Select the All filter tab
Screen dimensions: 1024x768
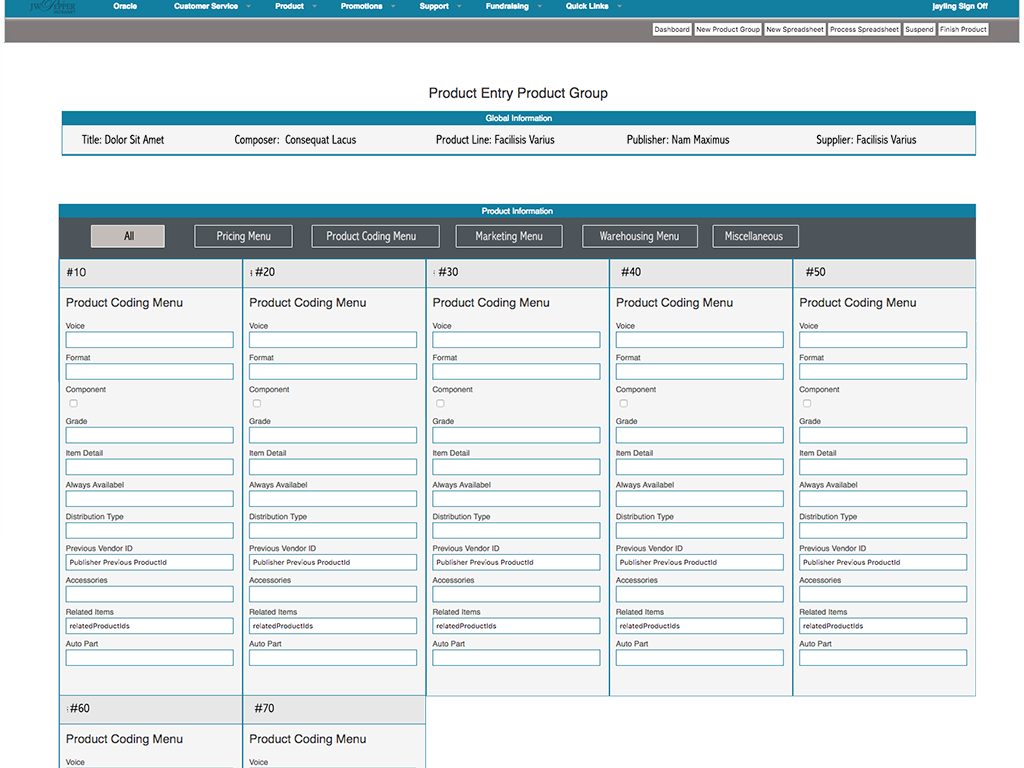[128, 237]
